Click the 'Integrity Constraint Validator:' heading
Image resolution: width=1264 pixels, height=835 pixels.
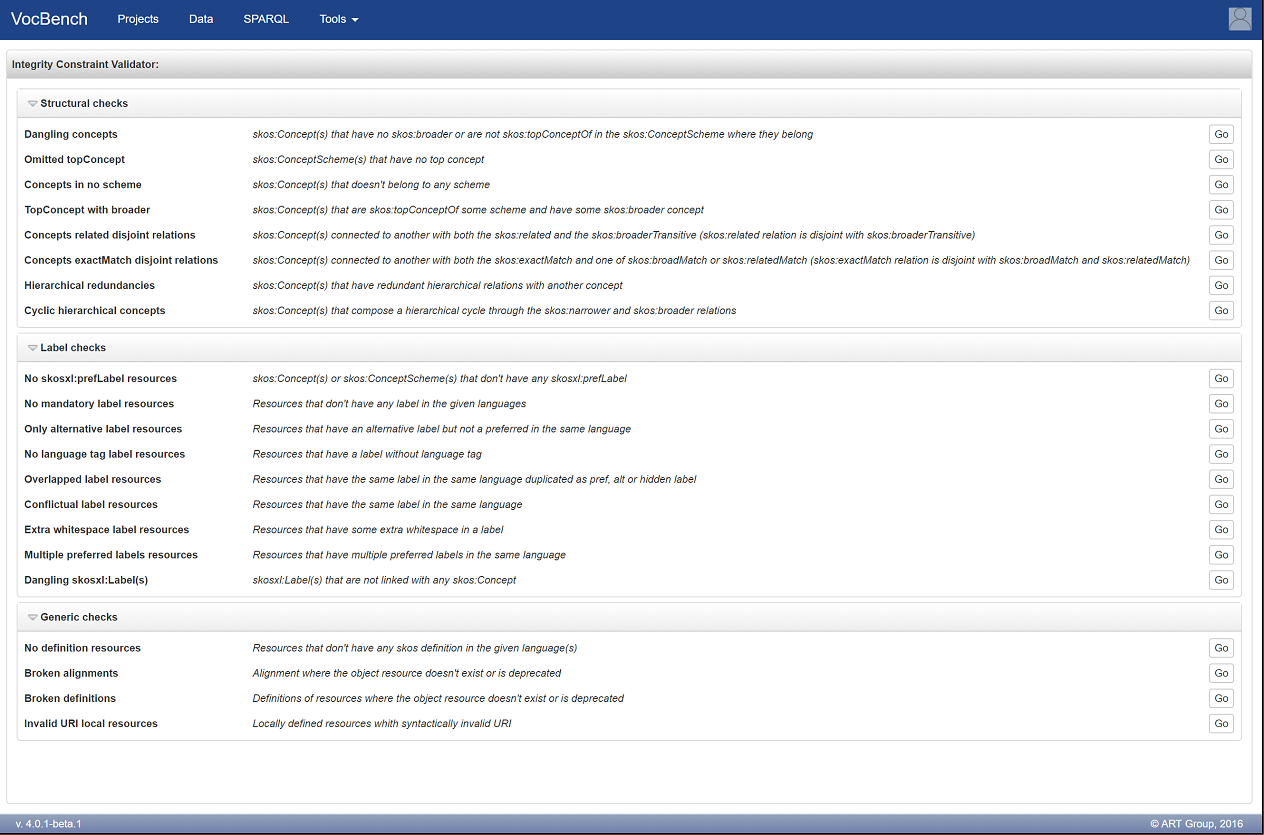(x=86, y=64)
